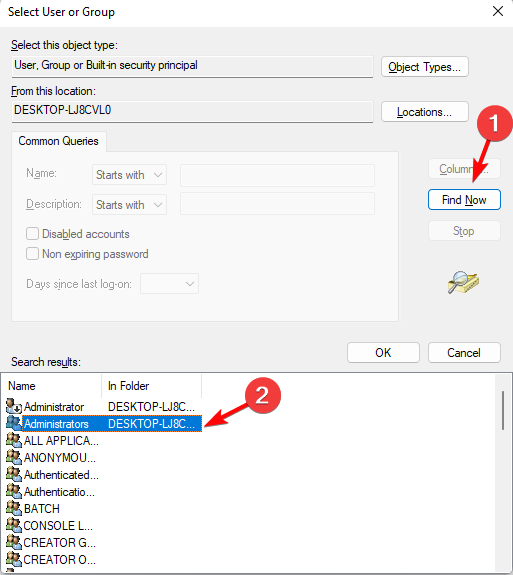
Task: Open the Object Types... dialog
Action: pyautogui.click(x=425, y=67)
